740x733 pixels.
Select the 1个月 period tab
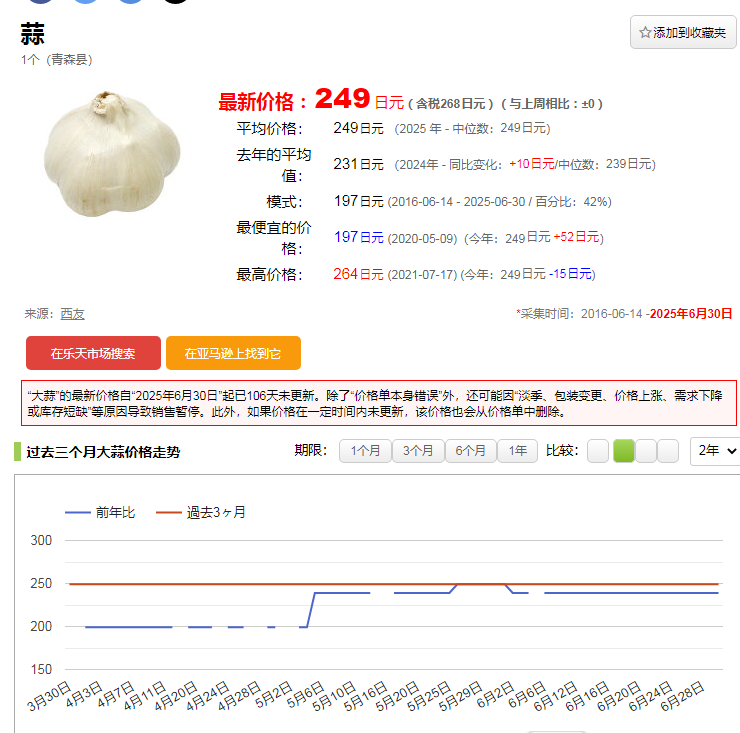click(365, 451)
